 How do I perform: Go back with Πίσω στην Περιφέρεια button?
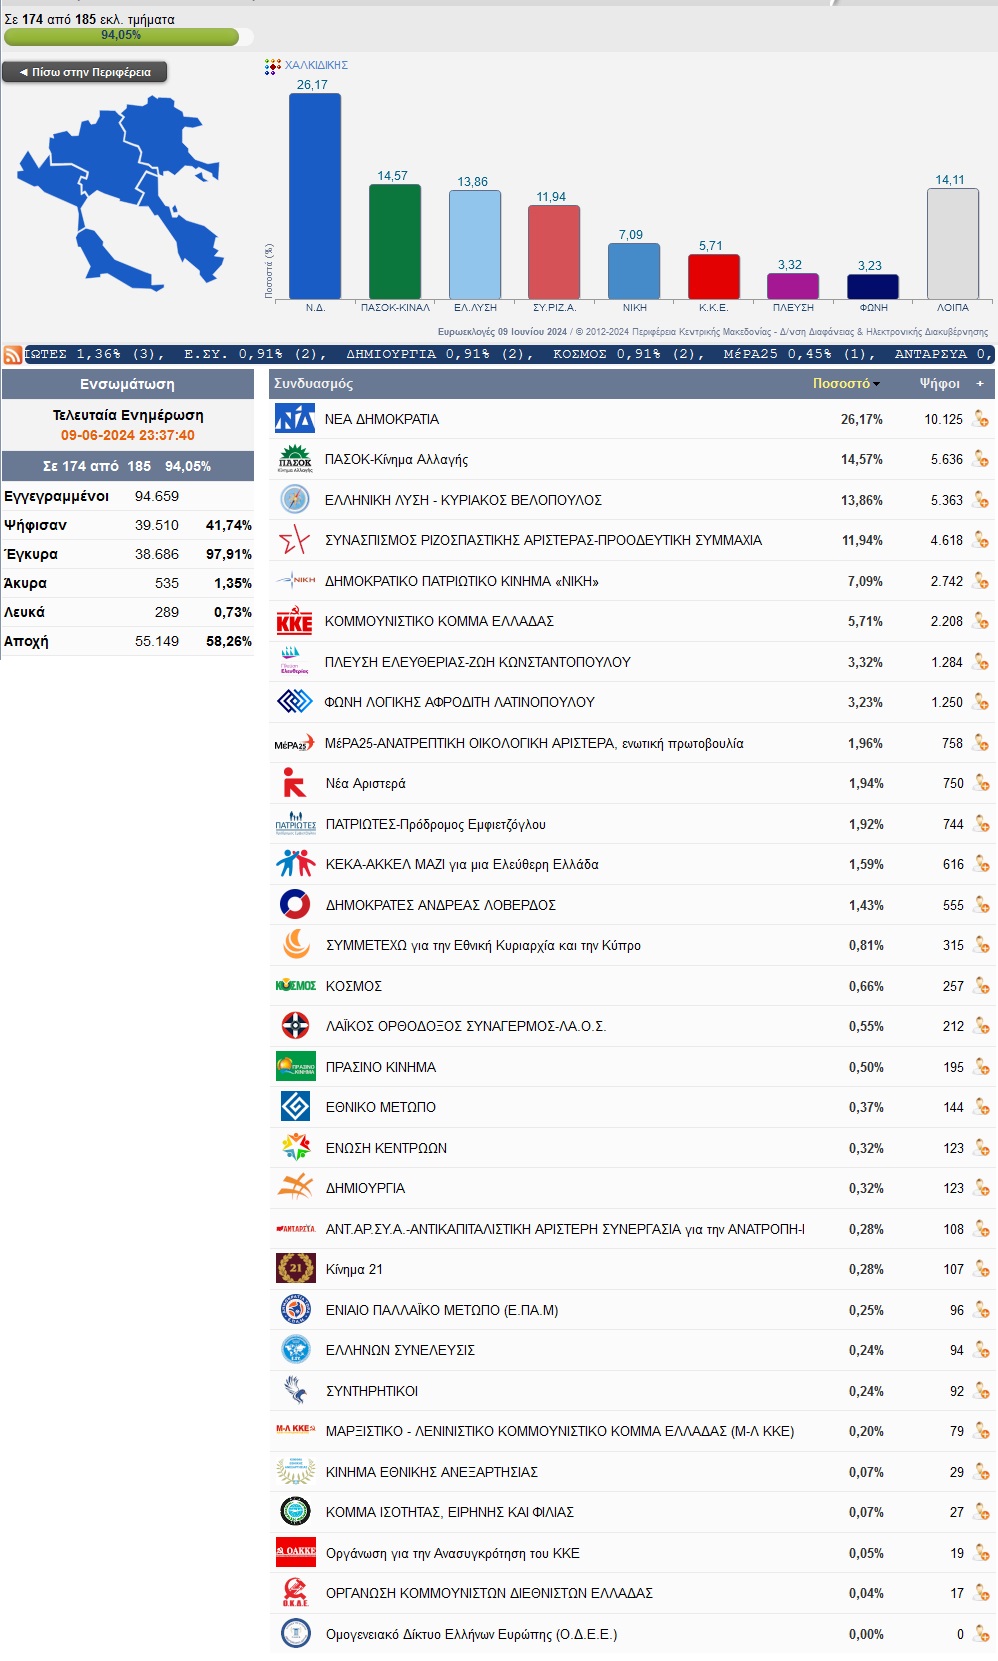click(85, 72)
